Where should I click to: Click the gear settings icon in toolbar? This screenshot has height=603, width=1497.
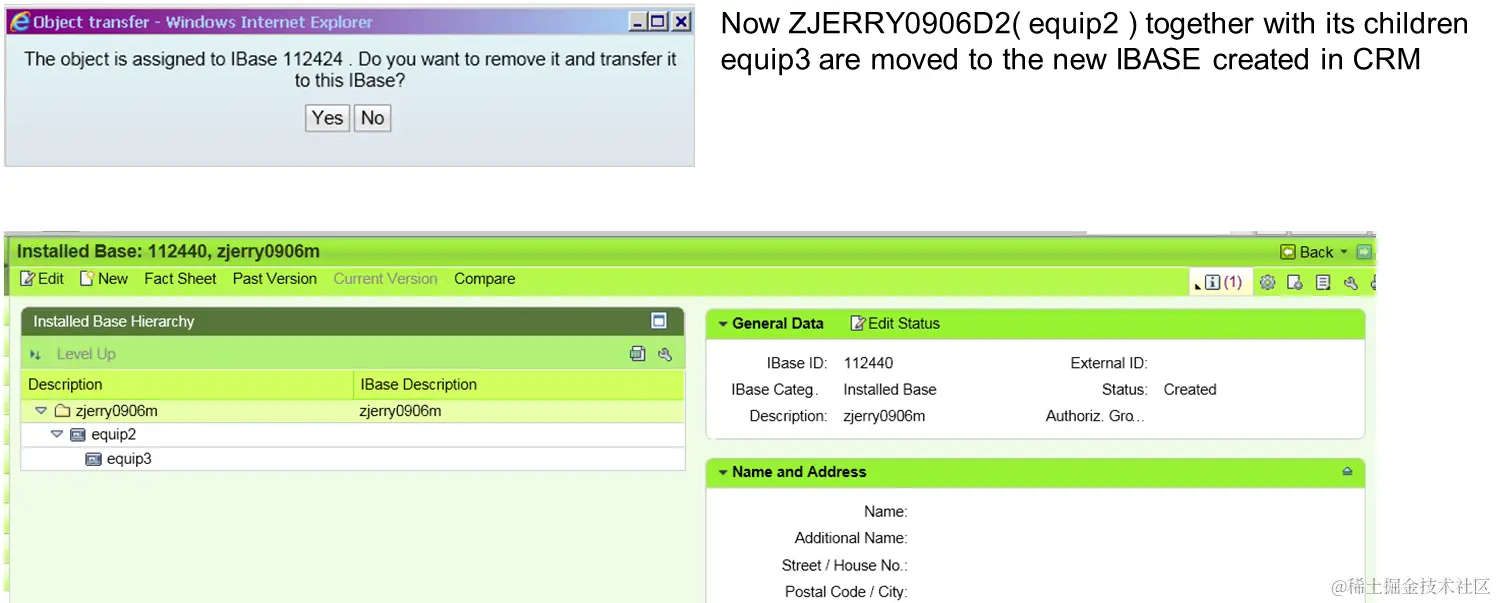1267,283
